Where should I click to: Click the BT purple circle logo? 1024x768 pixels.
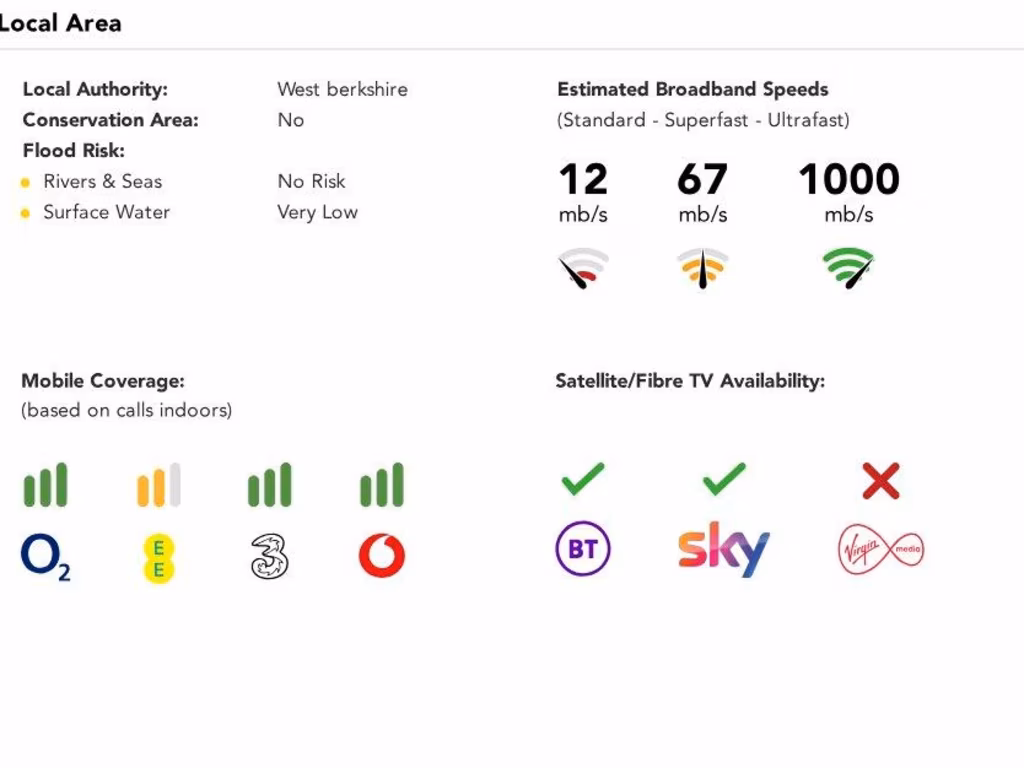[x=583, y=549]
